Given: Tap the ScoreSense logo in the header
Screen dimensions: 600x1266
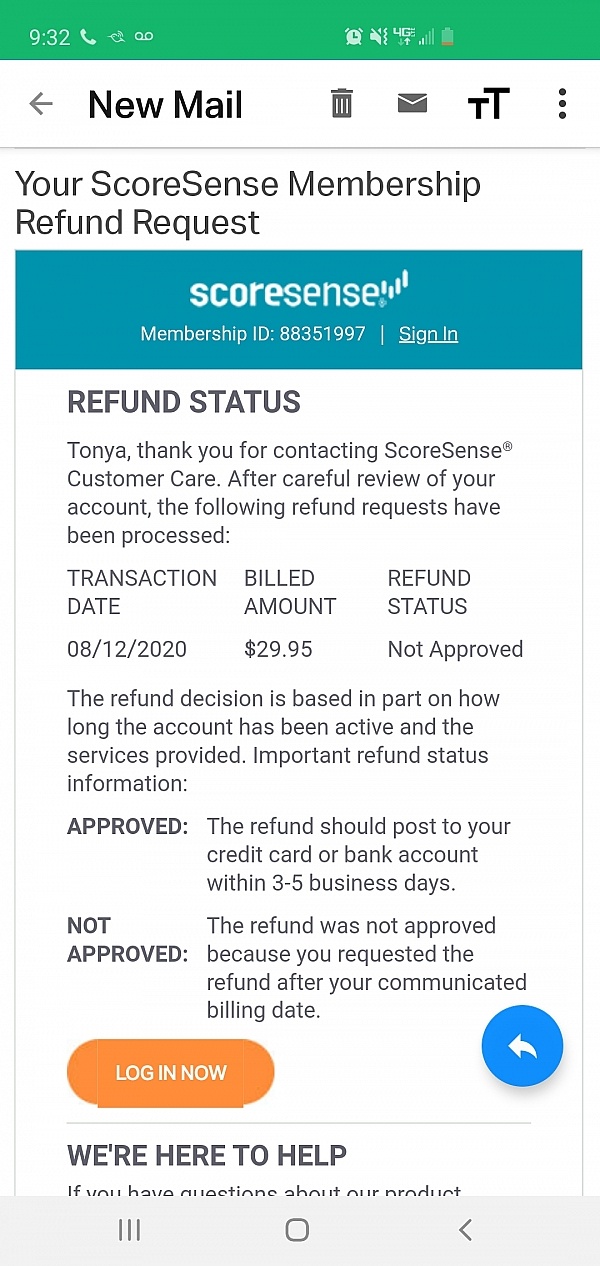Looking at the screenshot, I should (x=298, y=291).
